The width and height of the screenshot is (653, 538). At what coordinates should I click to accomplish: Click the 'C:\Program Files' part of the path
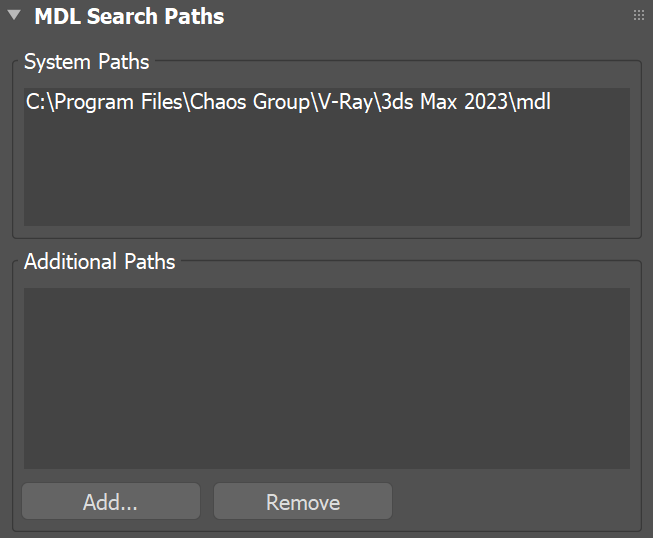[90, 102]
